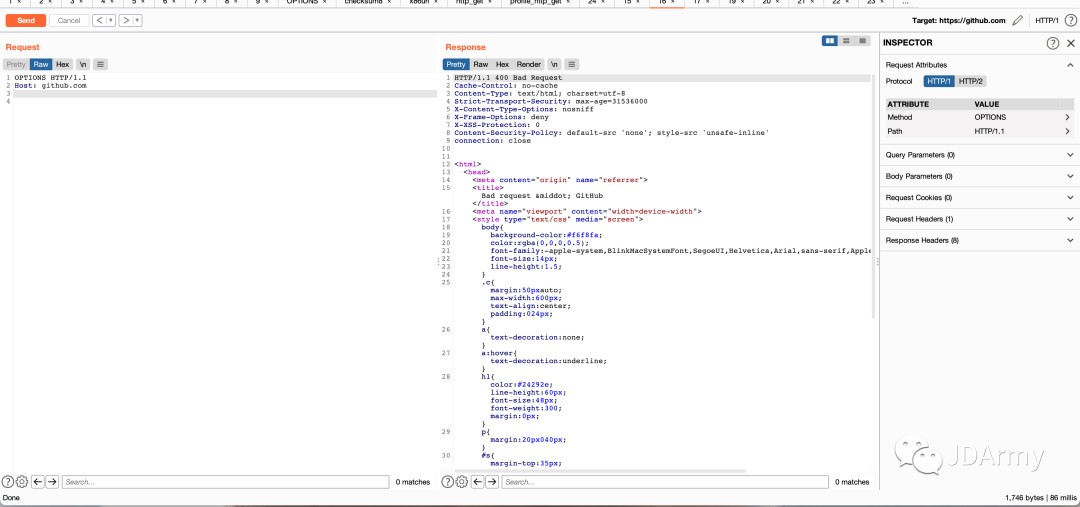Toggle non-printable characters in Request
This screenshot has height=507, width=1080.
pos(83,64)
